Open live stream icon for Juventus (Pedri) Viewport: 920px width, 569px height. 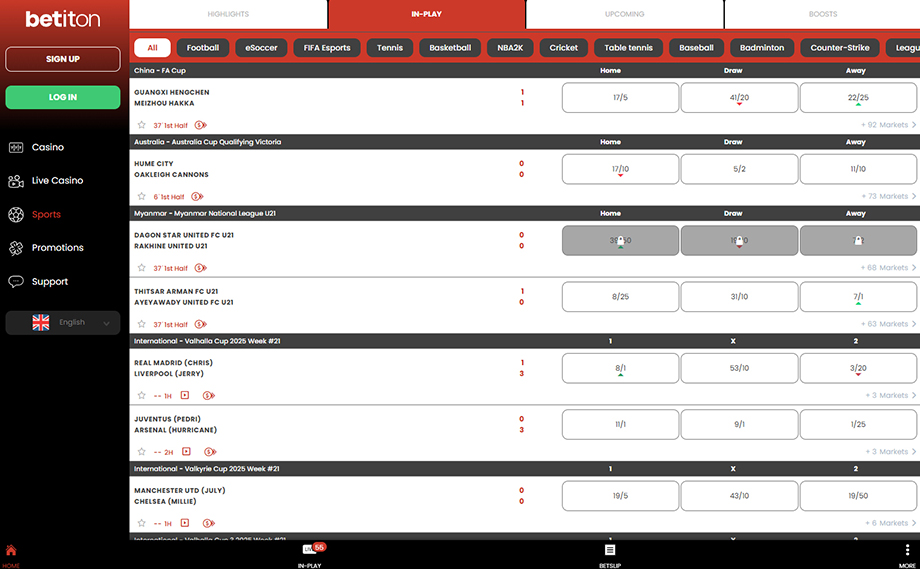(x=187, y=452)
